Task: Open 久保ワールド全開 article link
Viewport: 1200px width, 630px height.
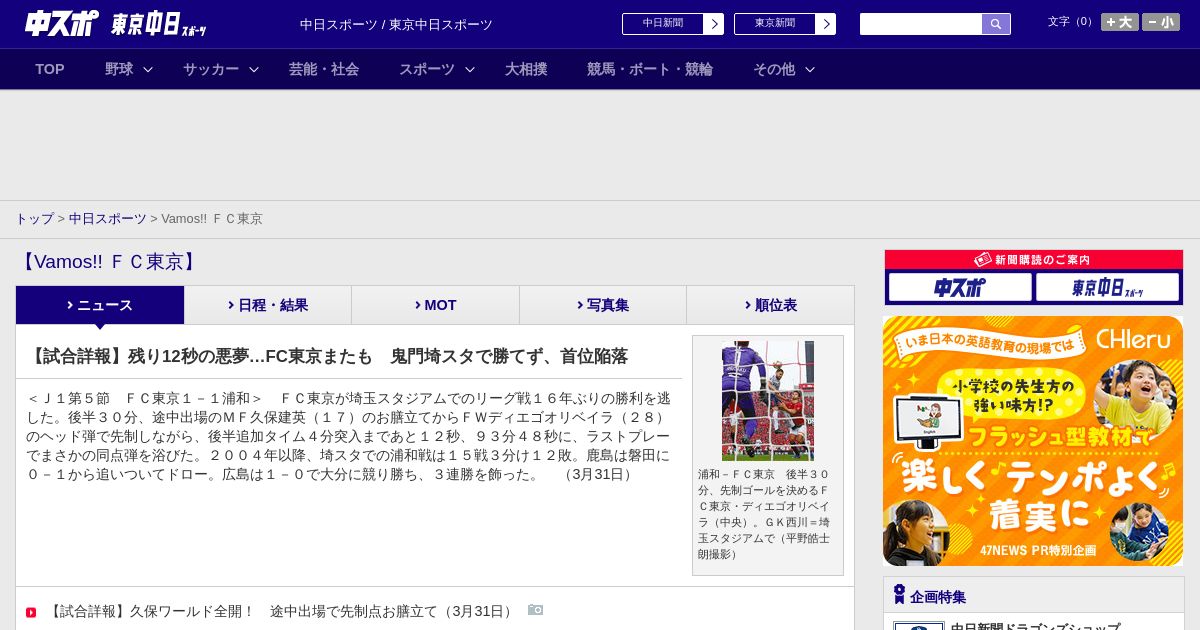Action: pos(281,611)
